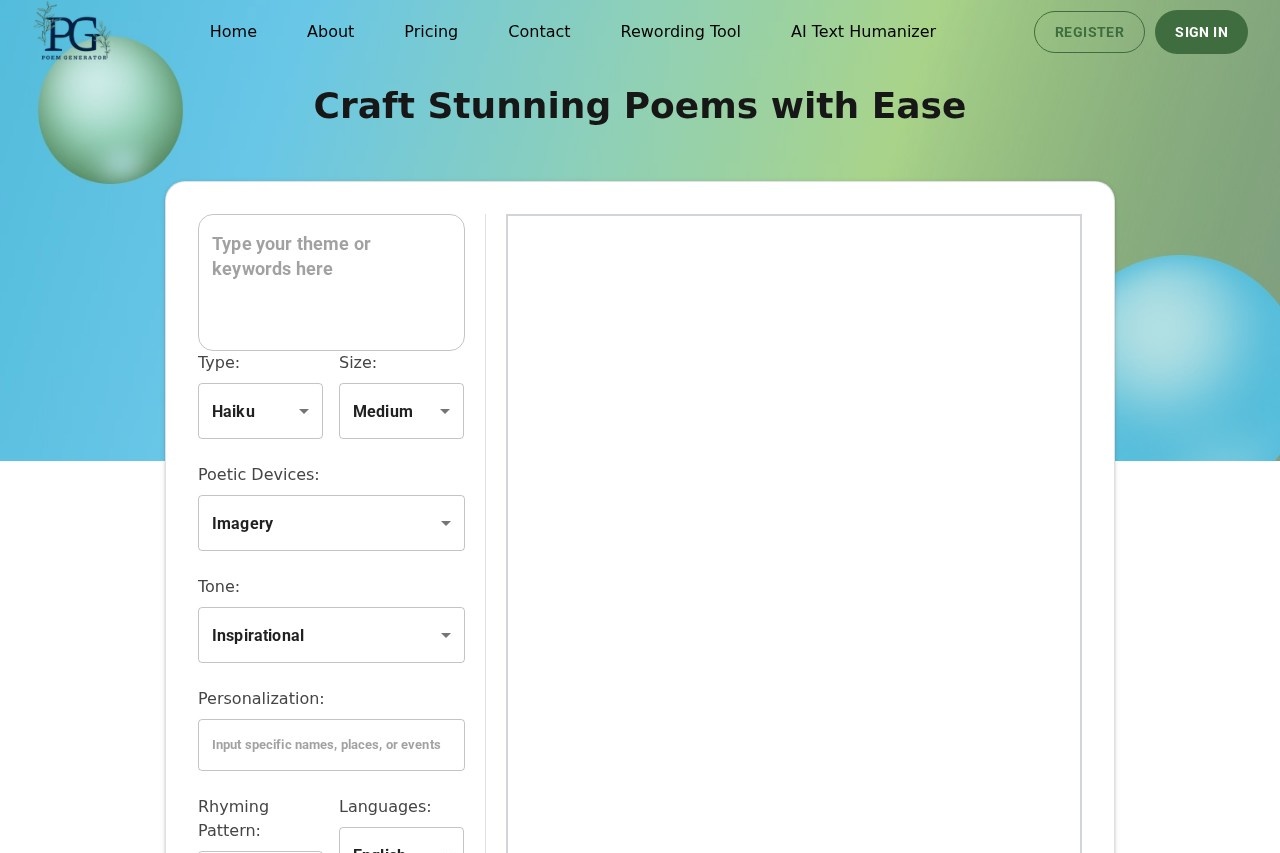The height and width of the screenshot is (853, 1280).
Task: Navigate to the Home page
Action: [233, 32]
